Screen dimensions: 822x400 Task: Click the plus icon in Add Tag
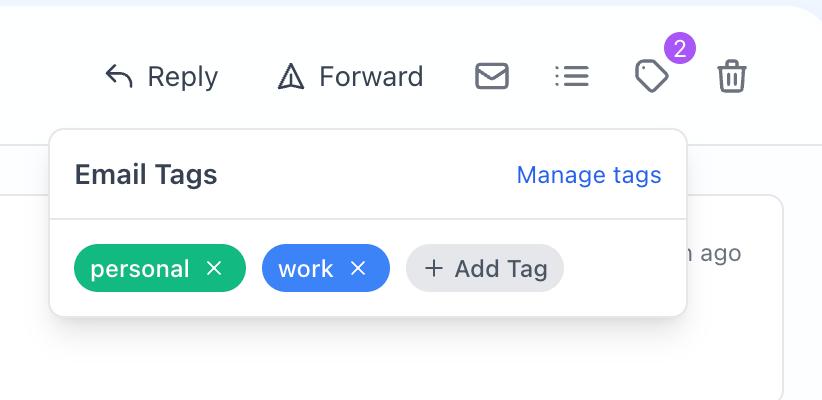pyautogui.click(x=434, y=268)
